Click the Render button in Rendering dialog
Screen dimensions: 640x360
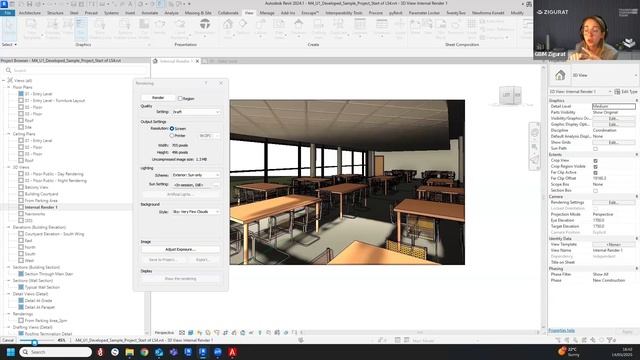pos(158,98)
